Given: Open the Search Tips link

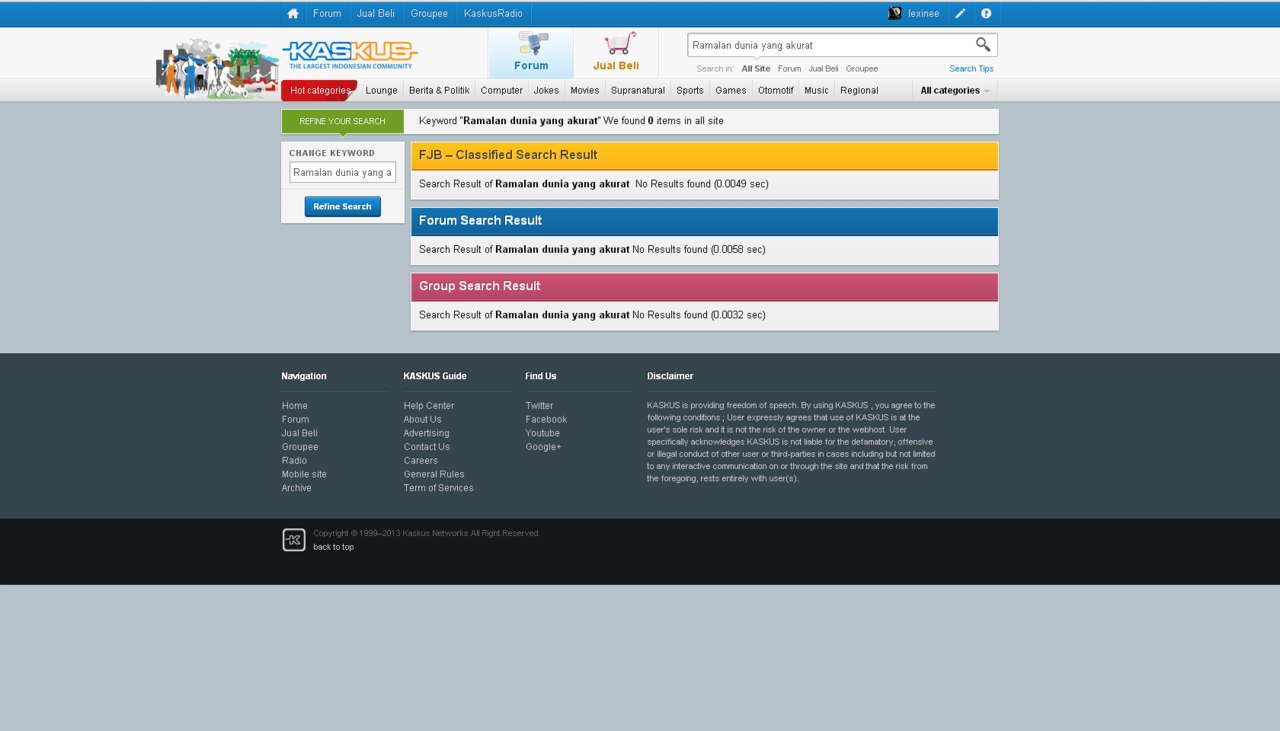Looking at the screenshot, I should click(x=971, y=69).
